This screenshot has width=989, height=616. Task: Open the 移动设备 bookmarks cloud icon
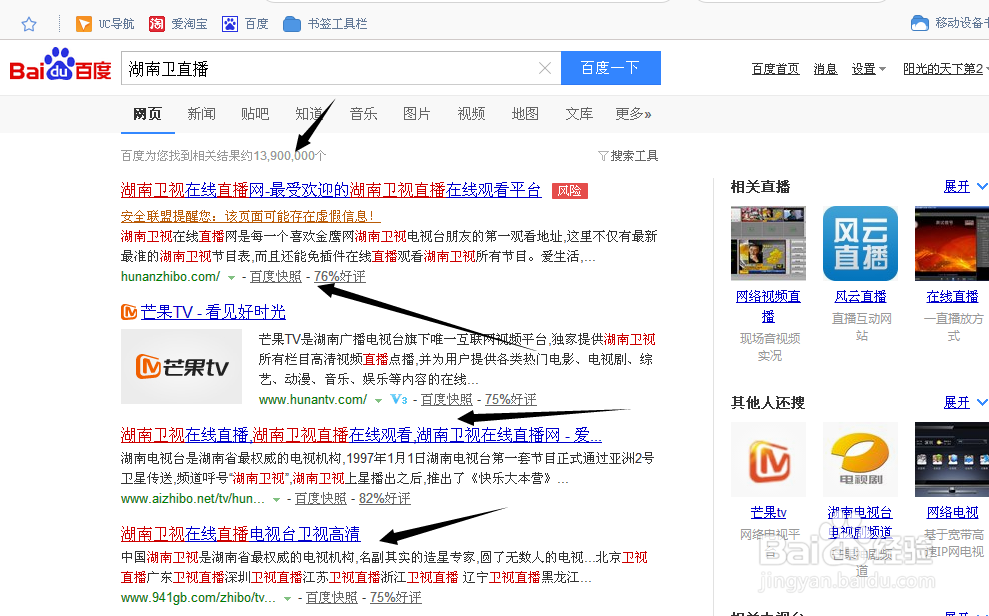920,23
